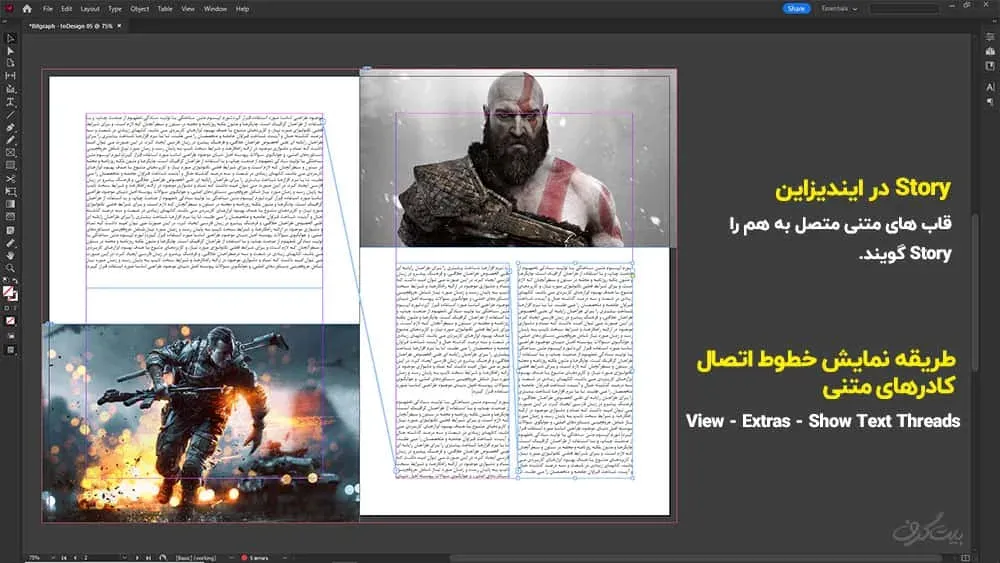Click the Fill and Stroke color box
This screenshot has width=1000, height=563.
tap(10, 294)
